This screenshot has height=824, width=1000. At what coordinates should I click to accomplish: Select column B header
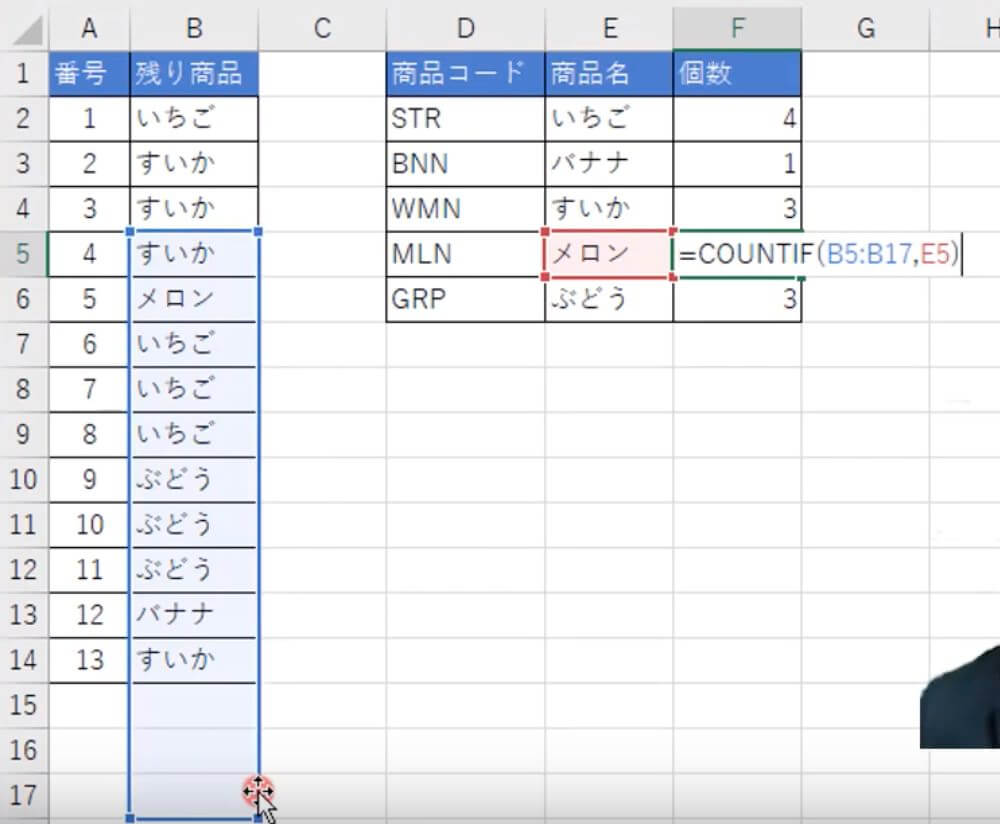194,28
